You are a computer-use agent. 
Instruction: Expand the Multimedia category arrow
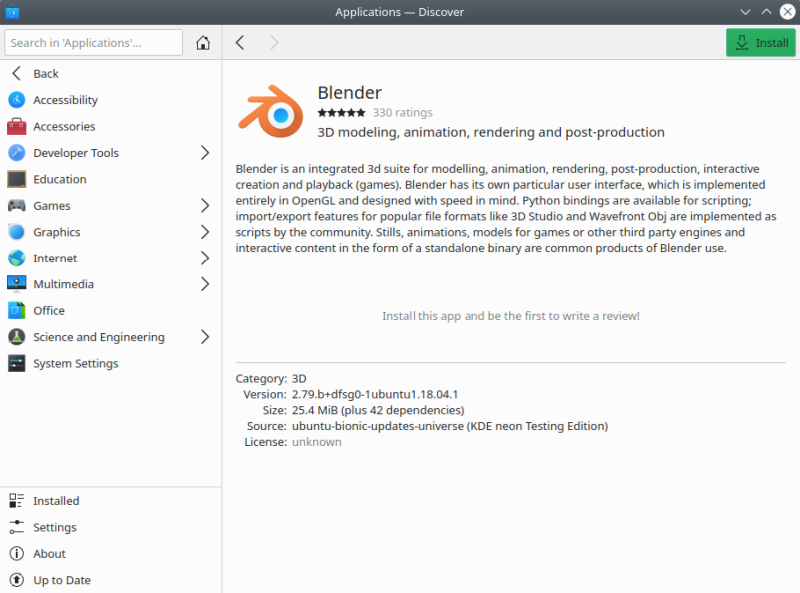click(x=205, y=284)
